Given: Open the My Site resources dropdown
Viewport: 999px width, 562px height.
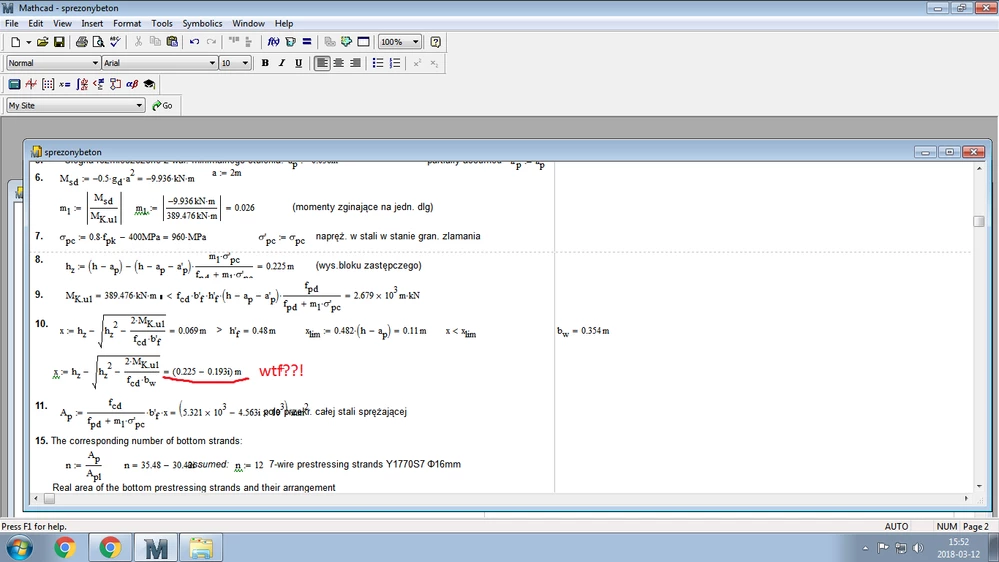Looking at the screenshot, I should (x=139, y=106).
